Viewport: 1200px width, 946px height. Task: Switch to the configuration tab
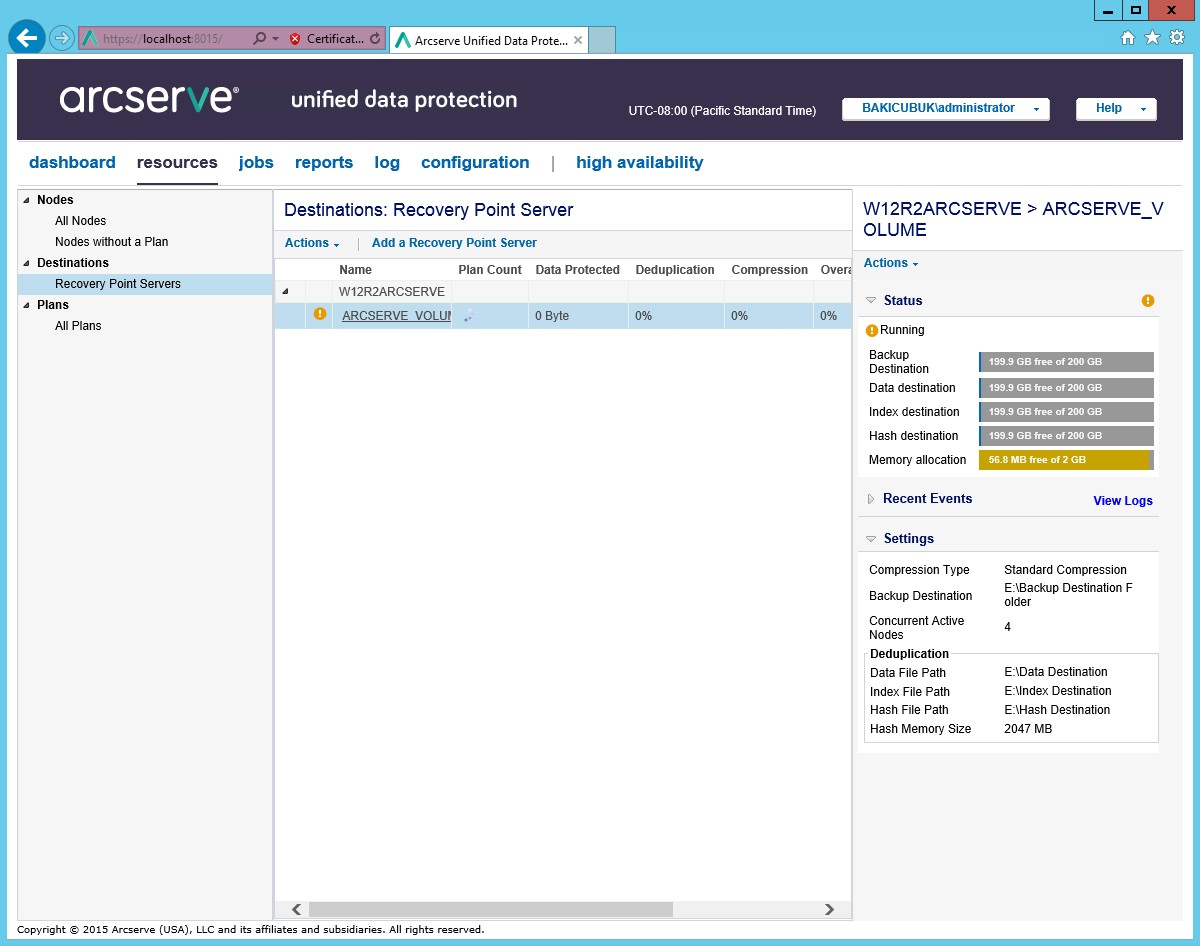pos(475,162)
